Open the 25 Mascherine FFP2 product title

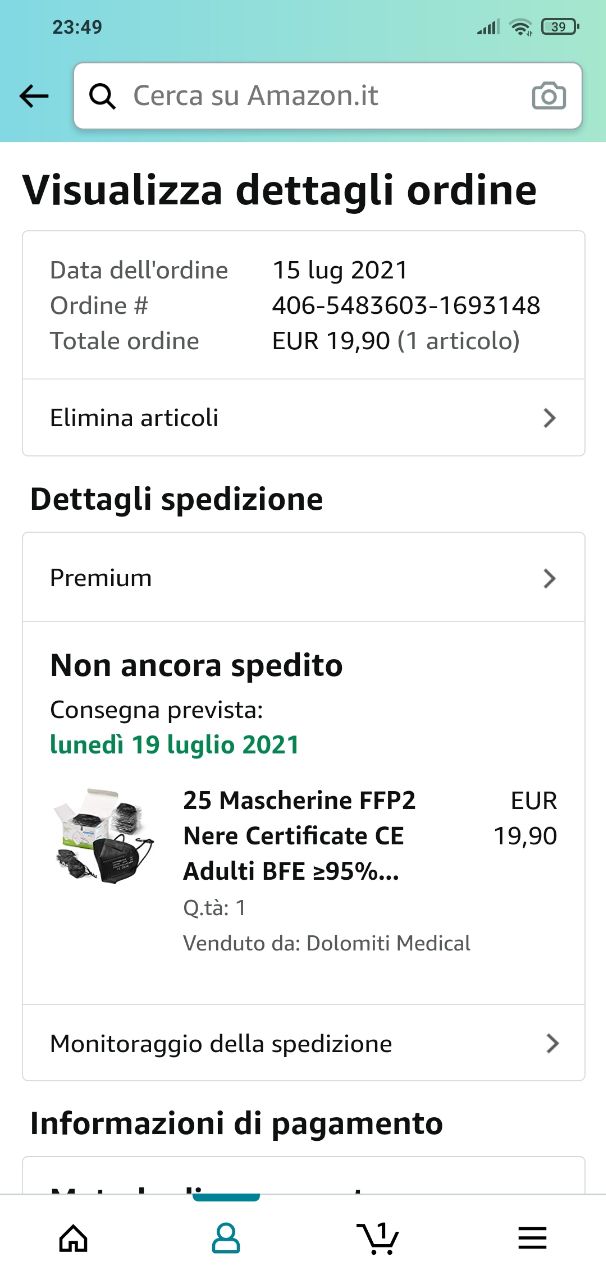coord(299,836)
